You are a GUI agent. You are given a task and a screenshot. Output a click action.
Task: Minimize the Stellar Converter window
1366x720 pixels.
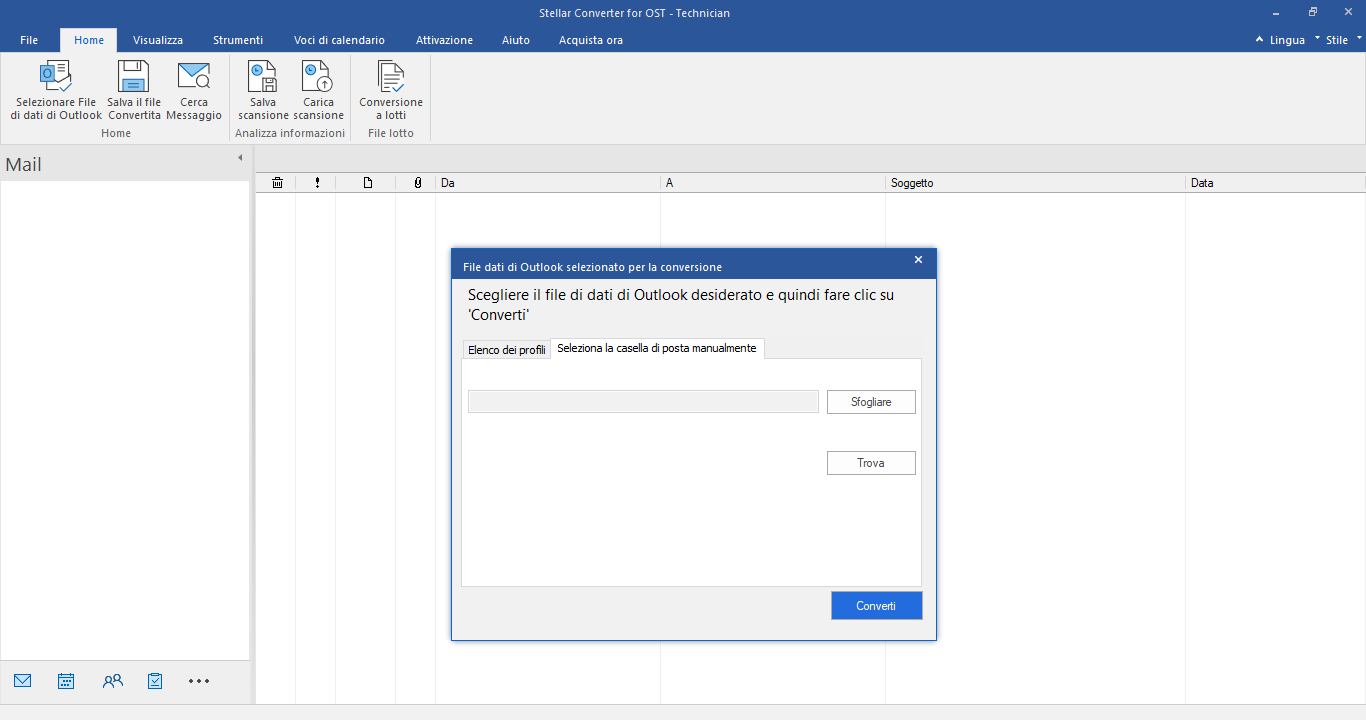pyautogui.click(x=1277, y=12)
